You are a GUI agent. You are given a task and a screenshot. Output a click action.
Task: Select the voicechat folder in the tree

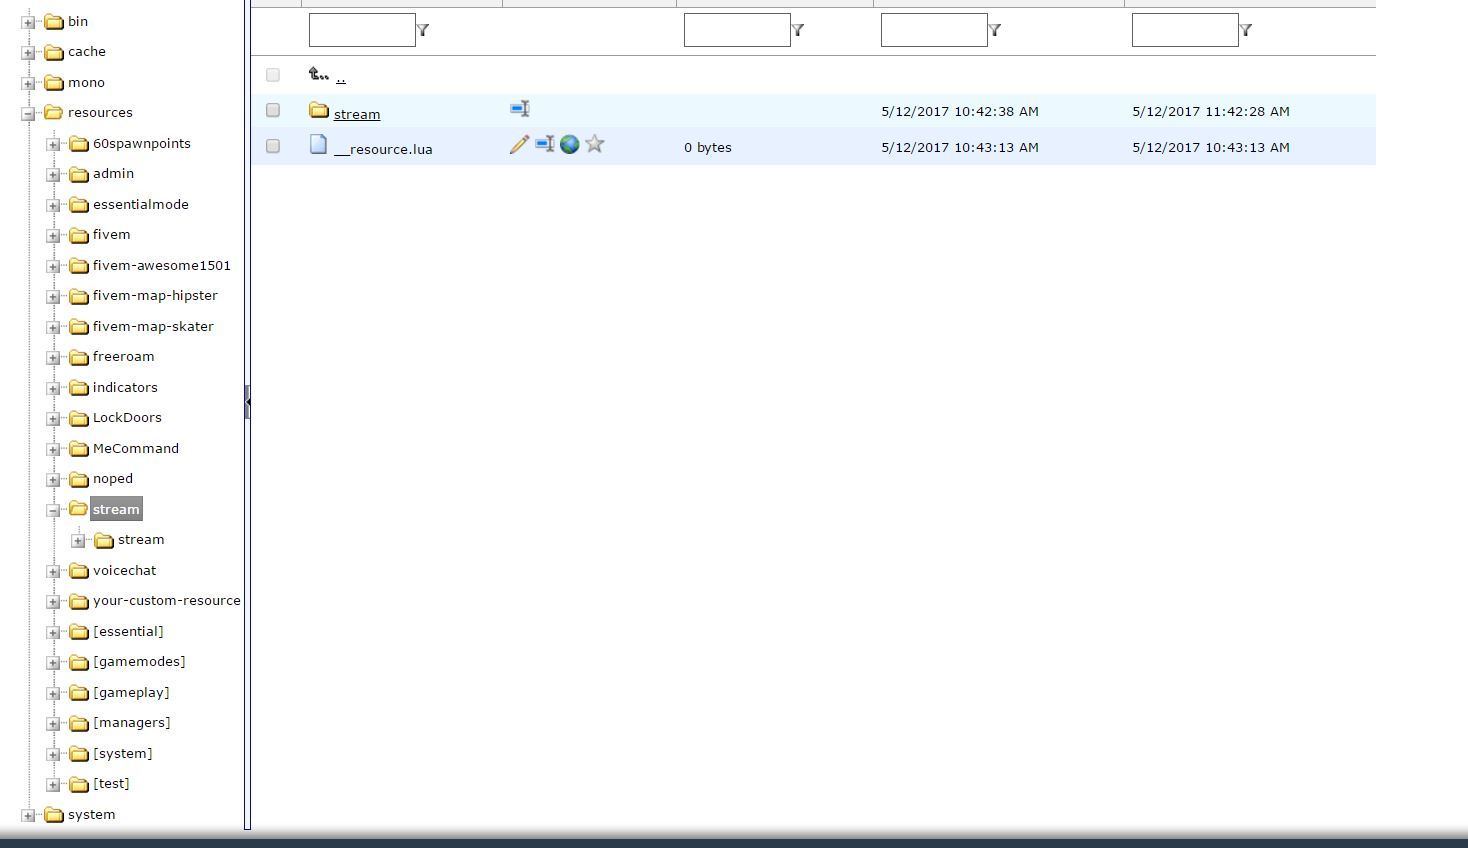point(124,570)
